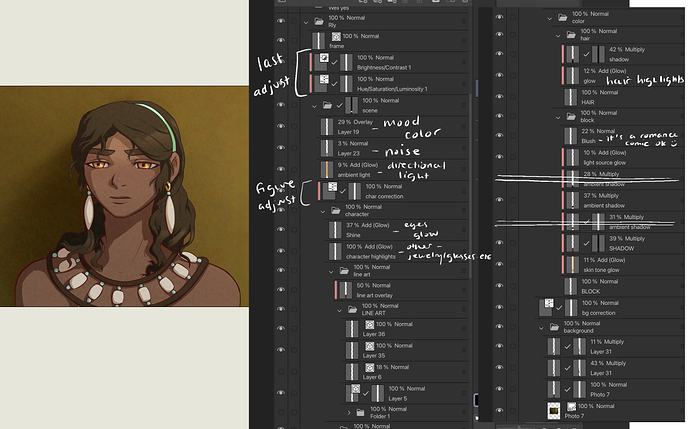Collapse the character folder
The height and width of the screenshot is (429, 690).
[322, 211]
